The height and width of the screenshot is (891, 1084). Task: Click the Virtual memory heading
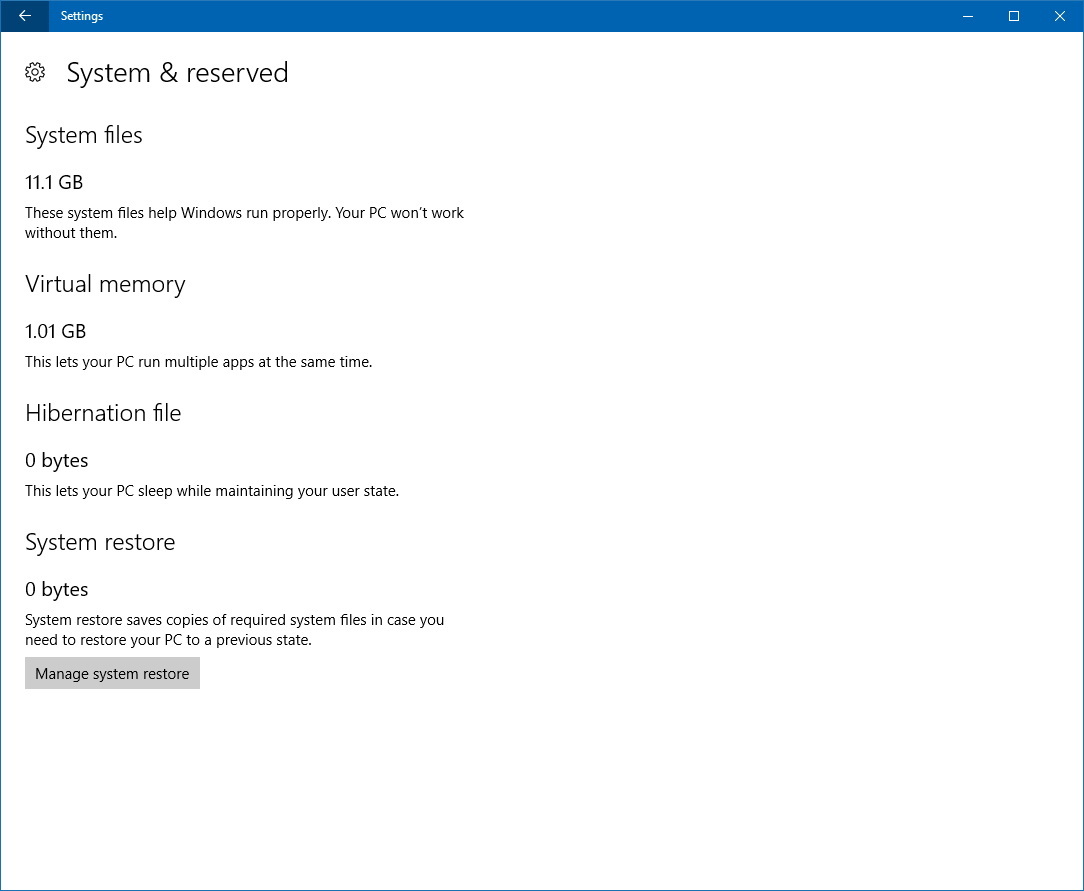105,284
